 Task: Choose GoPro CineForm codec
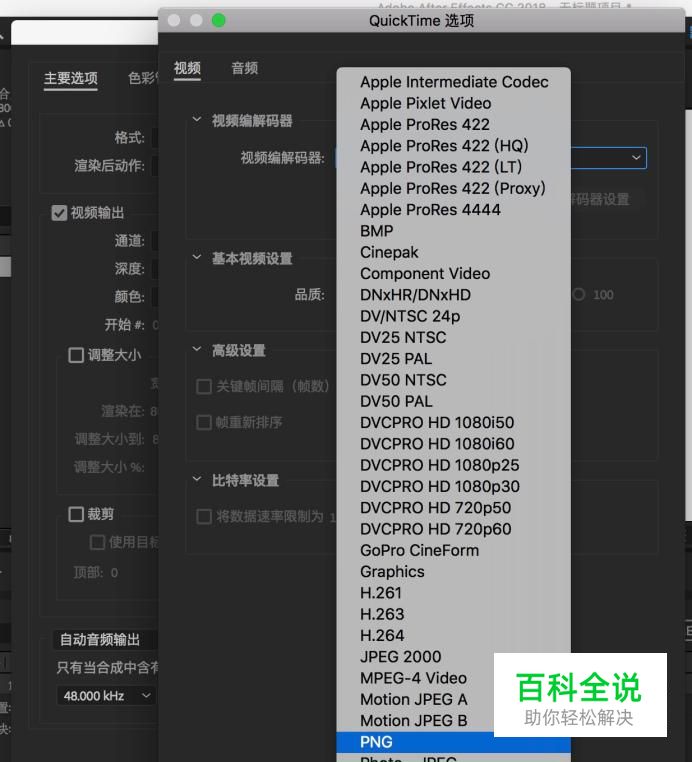point(453,551)
